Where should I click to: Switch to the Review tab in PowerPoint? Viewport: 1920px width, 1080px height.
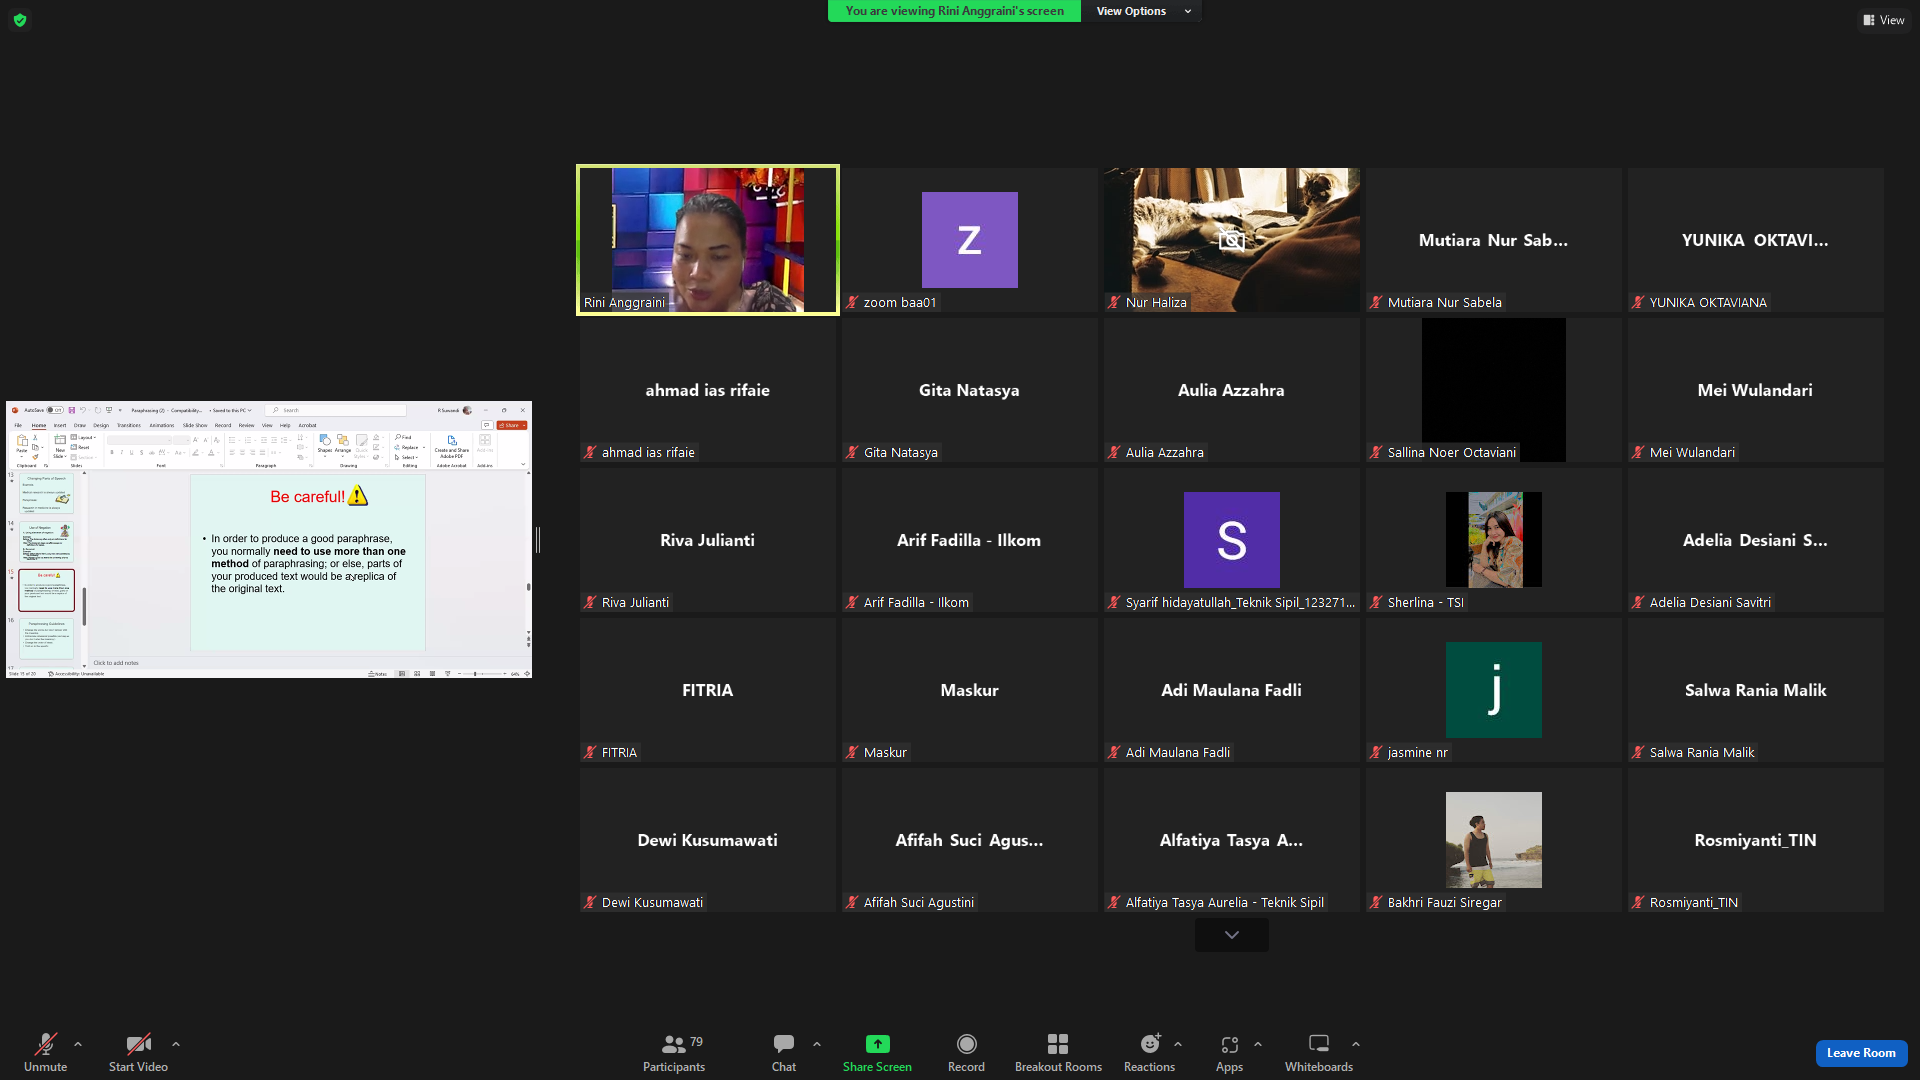pos(247,425)
